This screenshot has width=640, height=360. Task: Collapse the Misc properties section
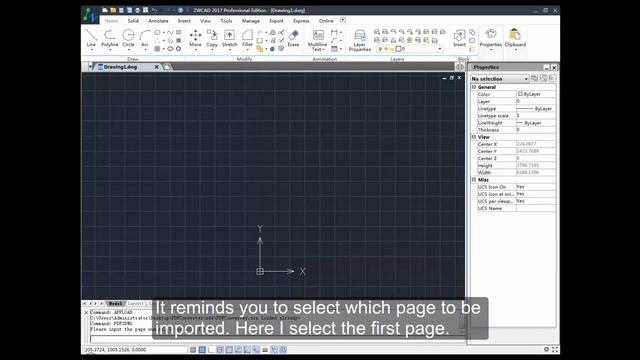pyautogui.click(x=474, y=180)
